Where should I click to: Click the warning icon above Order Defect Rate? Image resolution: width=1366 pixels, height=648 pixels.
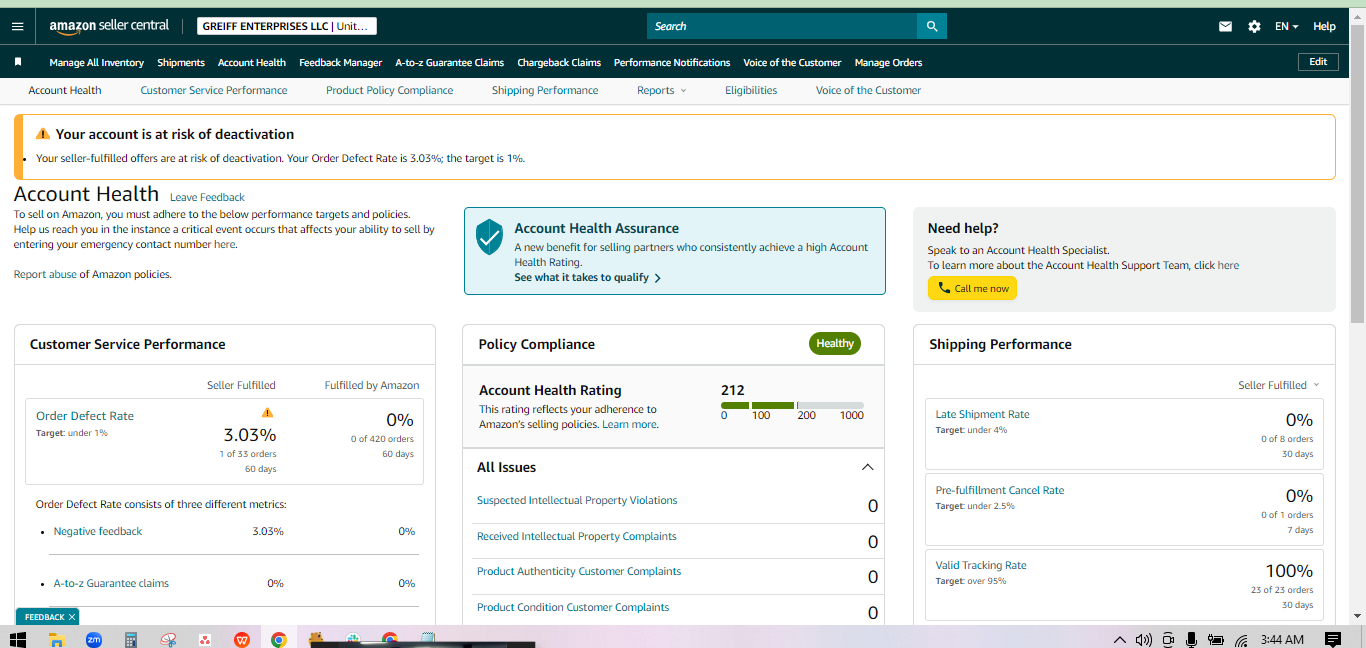[267, 412]
